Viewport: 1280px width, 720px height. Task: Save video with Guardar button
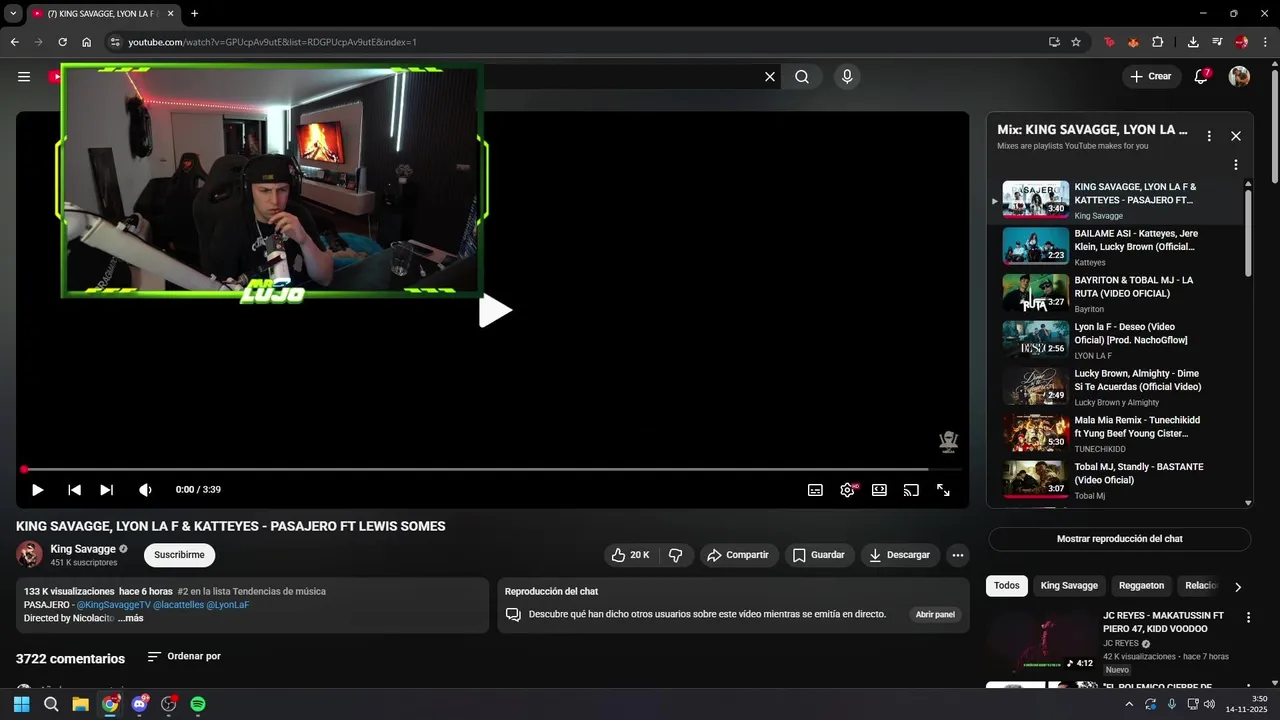(818, 555)
